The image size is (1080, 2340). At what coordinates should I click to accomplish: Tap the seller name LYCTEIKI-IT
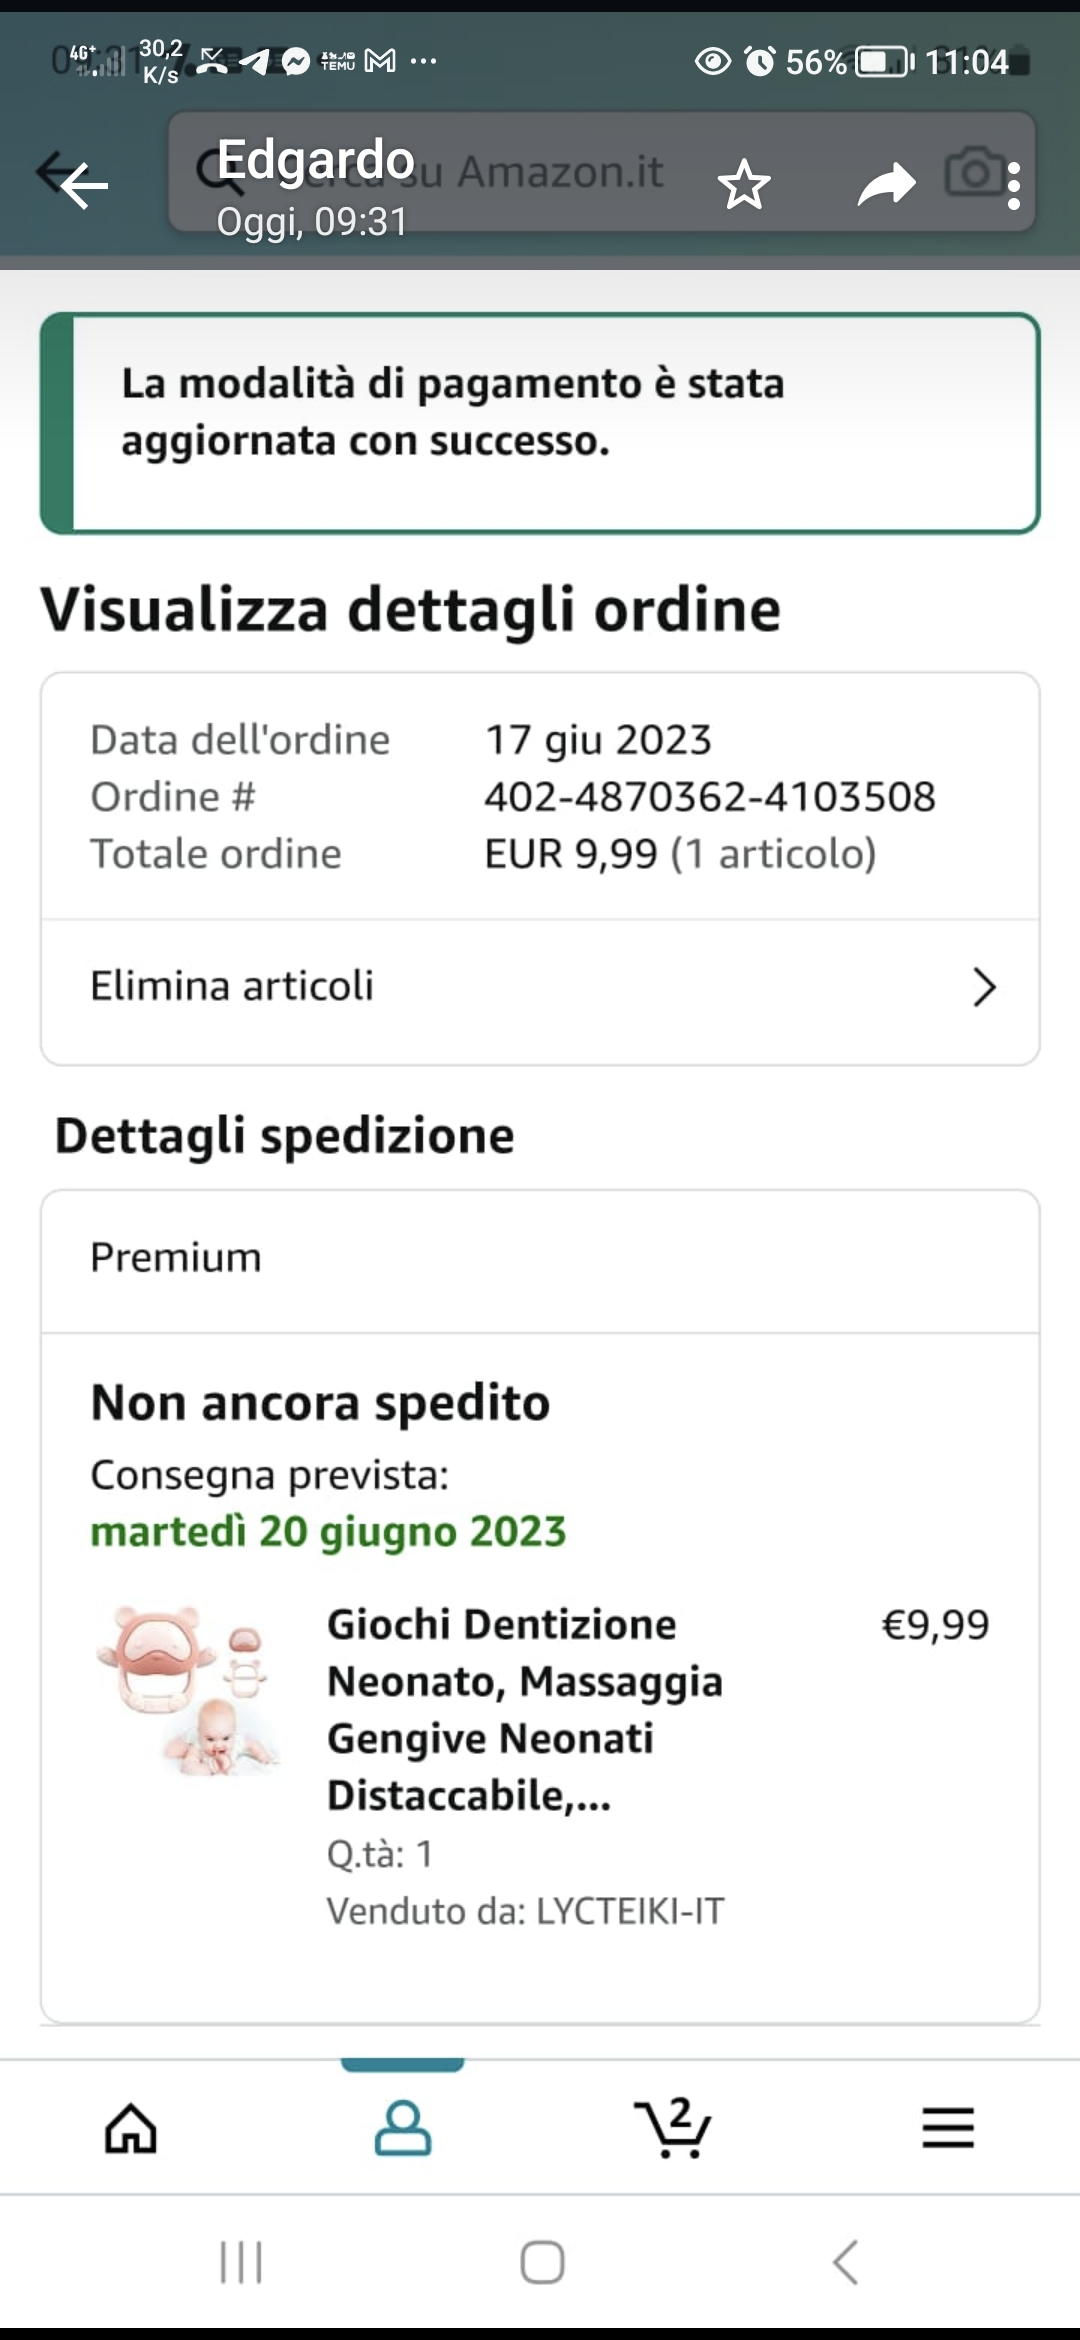click(x=630, y=1911)
